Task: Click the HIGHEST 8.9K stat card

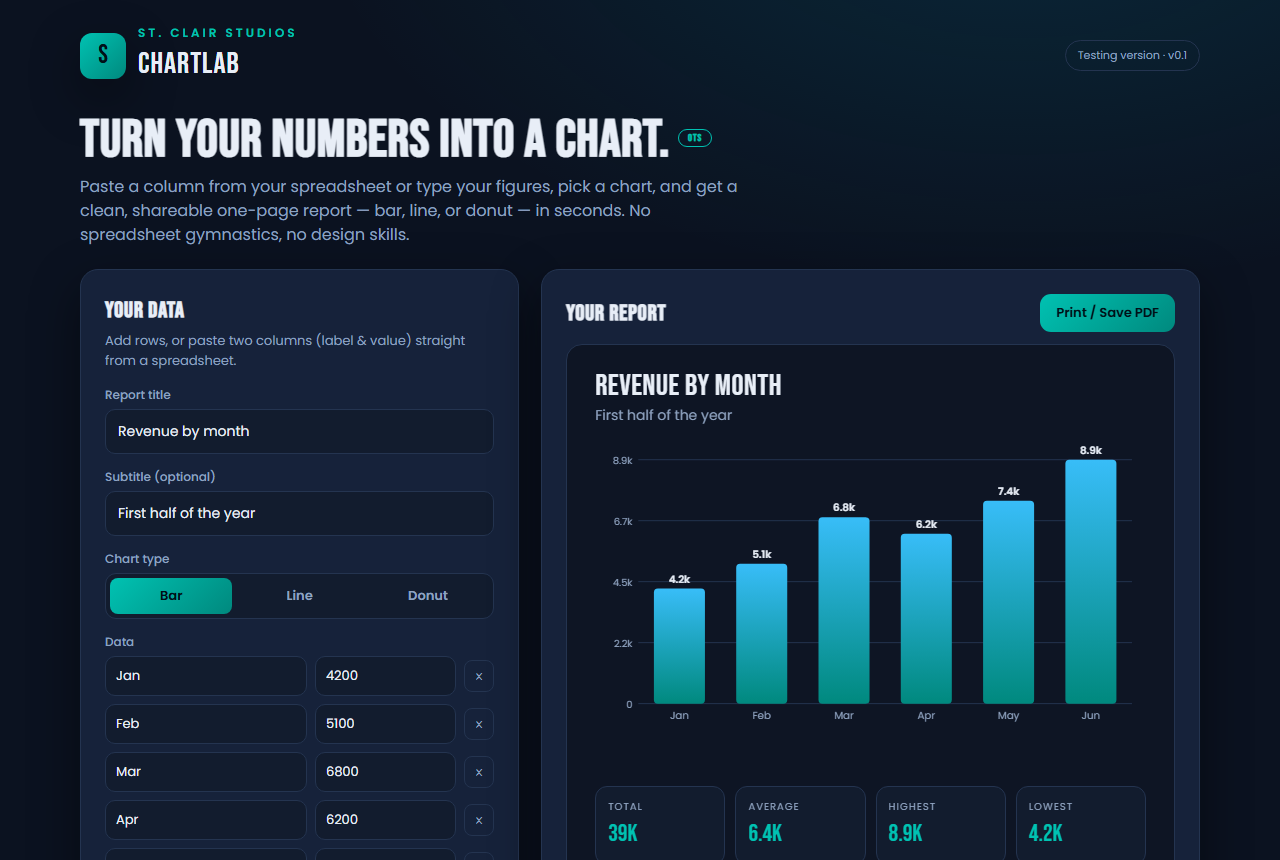Action: [940, 823]
